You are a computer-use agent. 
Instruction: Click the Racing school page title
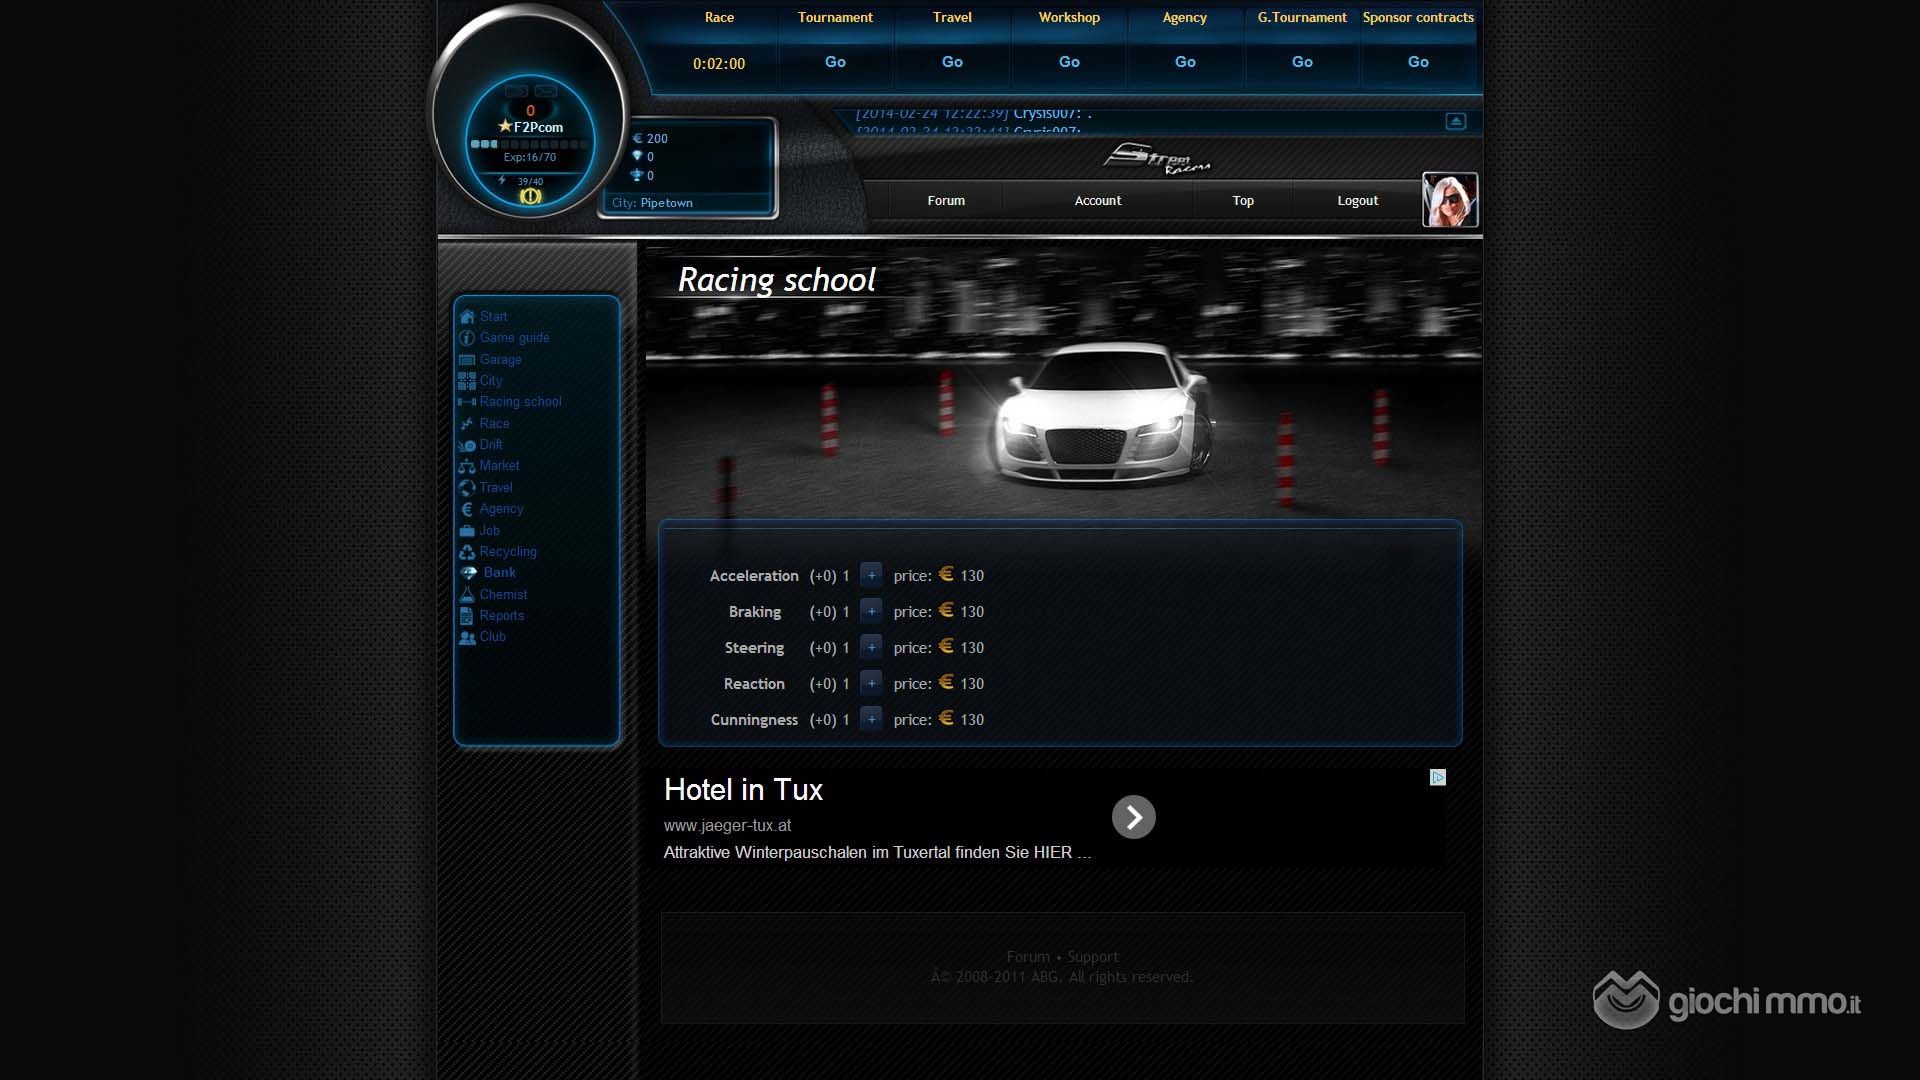776,280
